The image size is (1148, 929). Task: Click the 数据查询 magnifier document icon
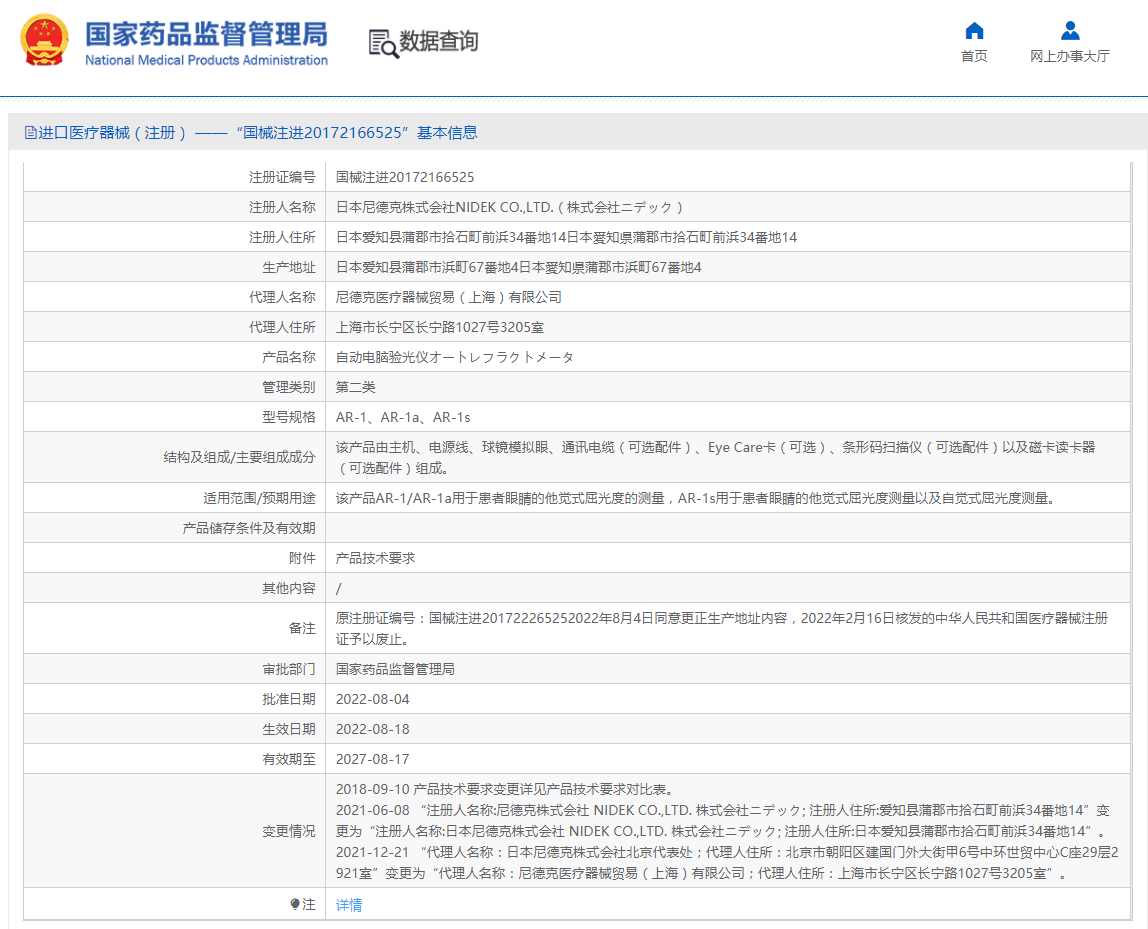pos(383,42)
